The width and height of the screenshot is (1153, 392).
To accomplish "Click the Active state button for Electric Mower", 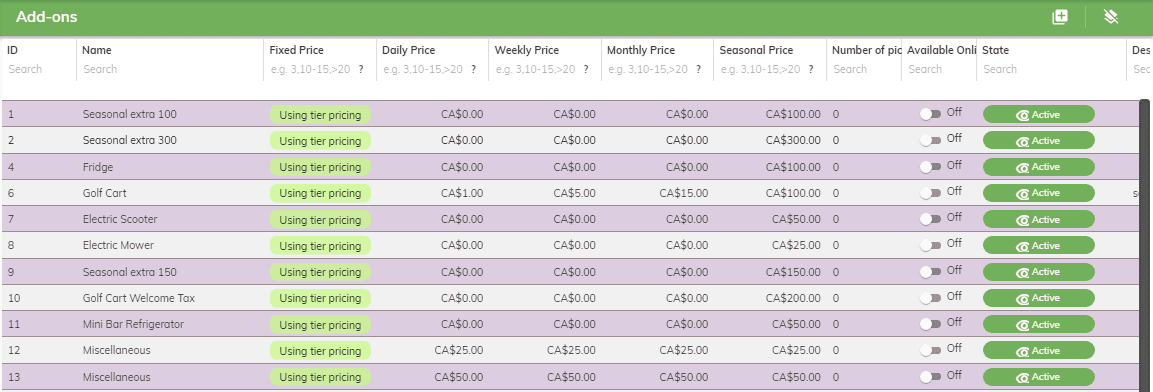I will (1038, 246).
